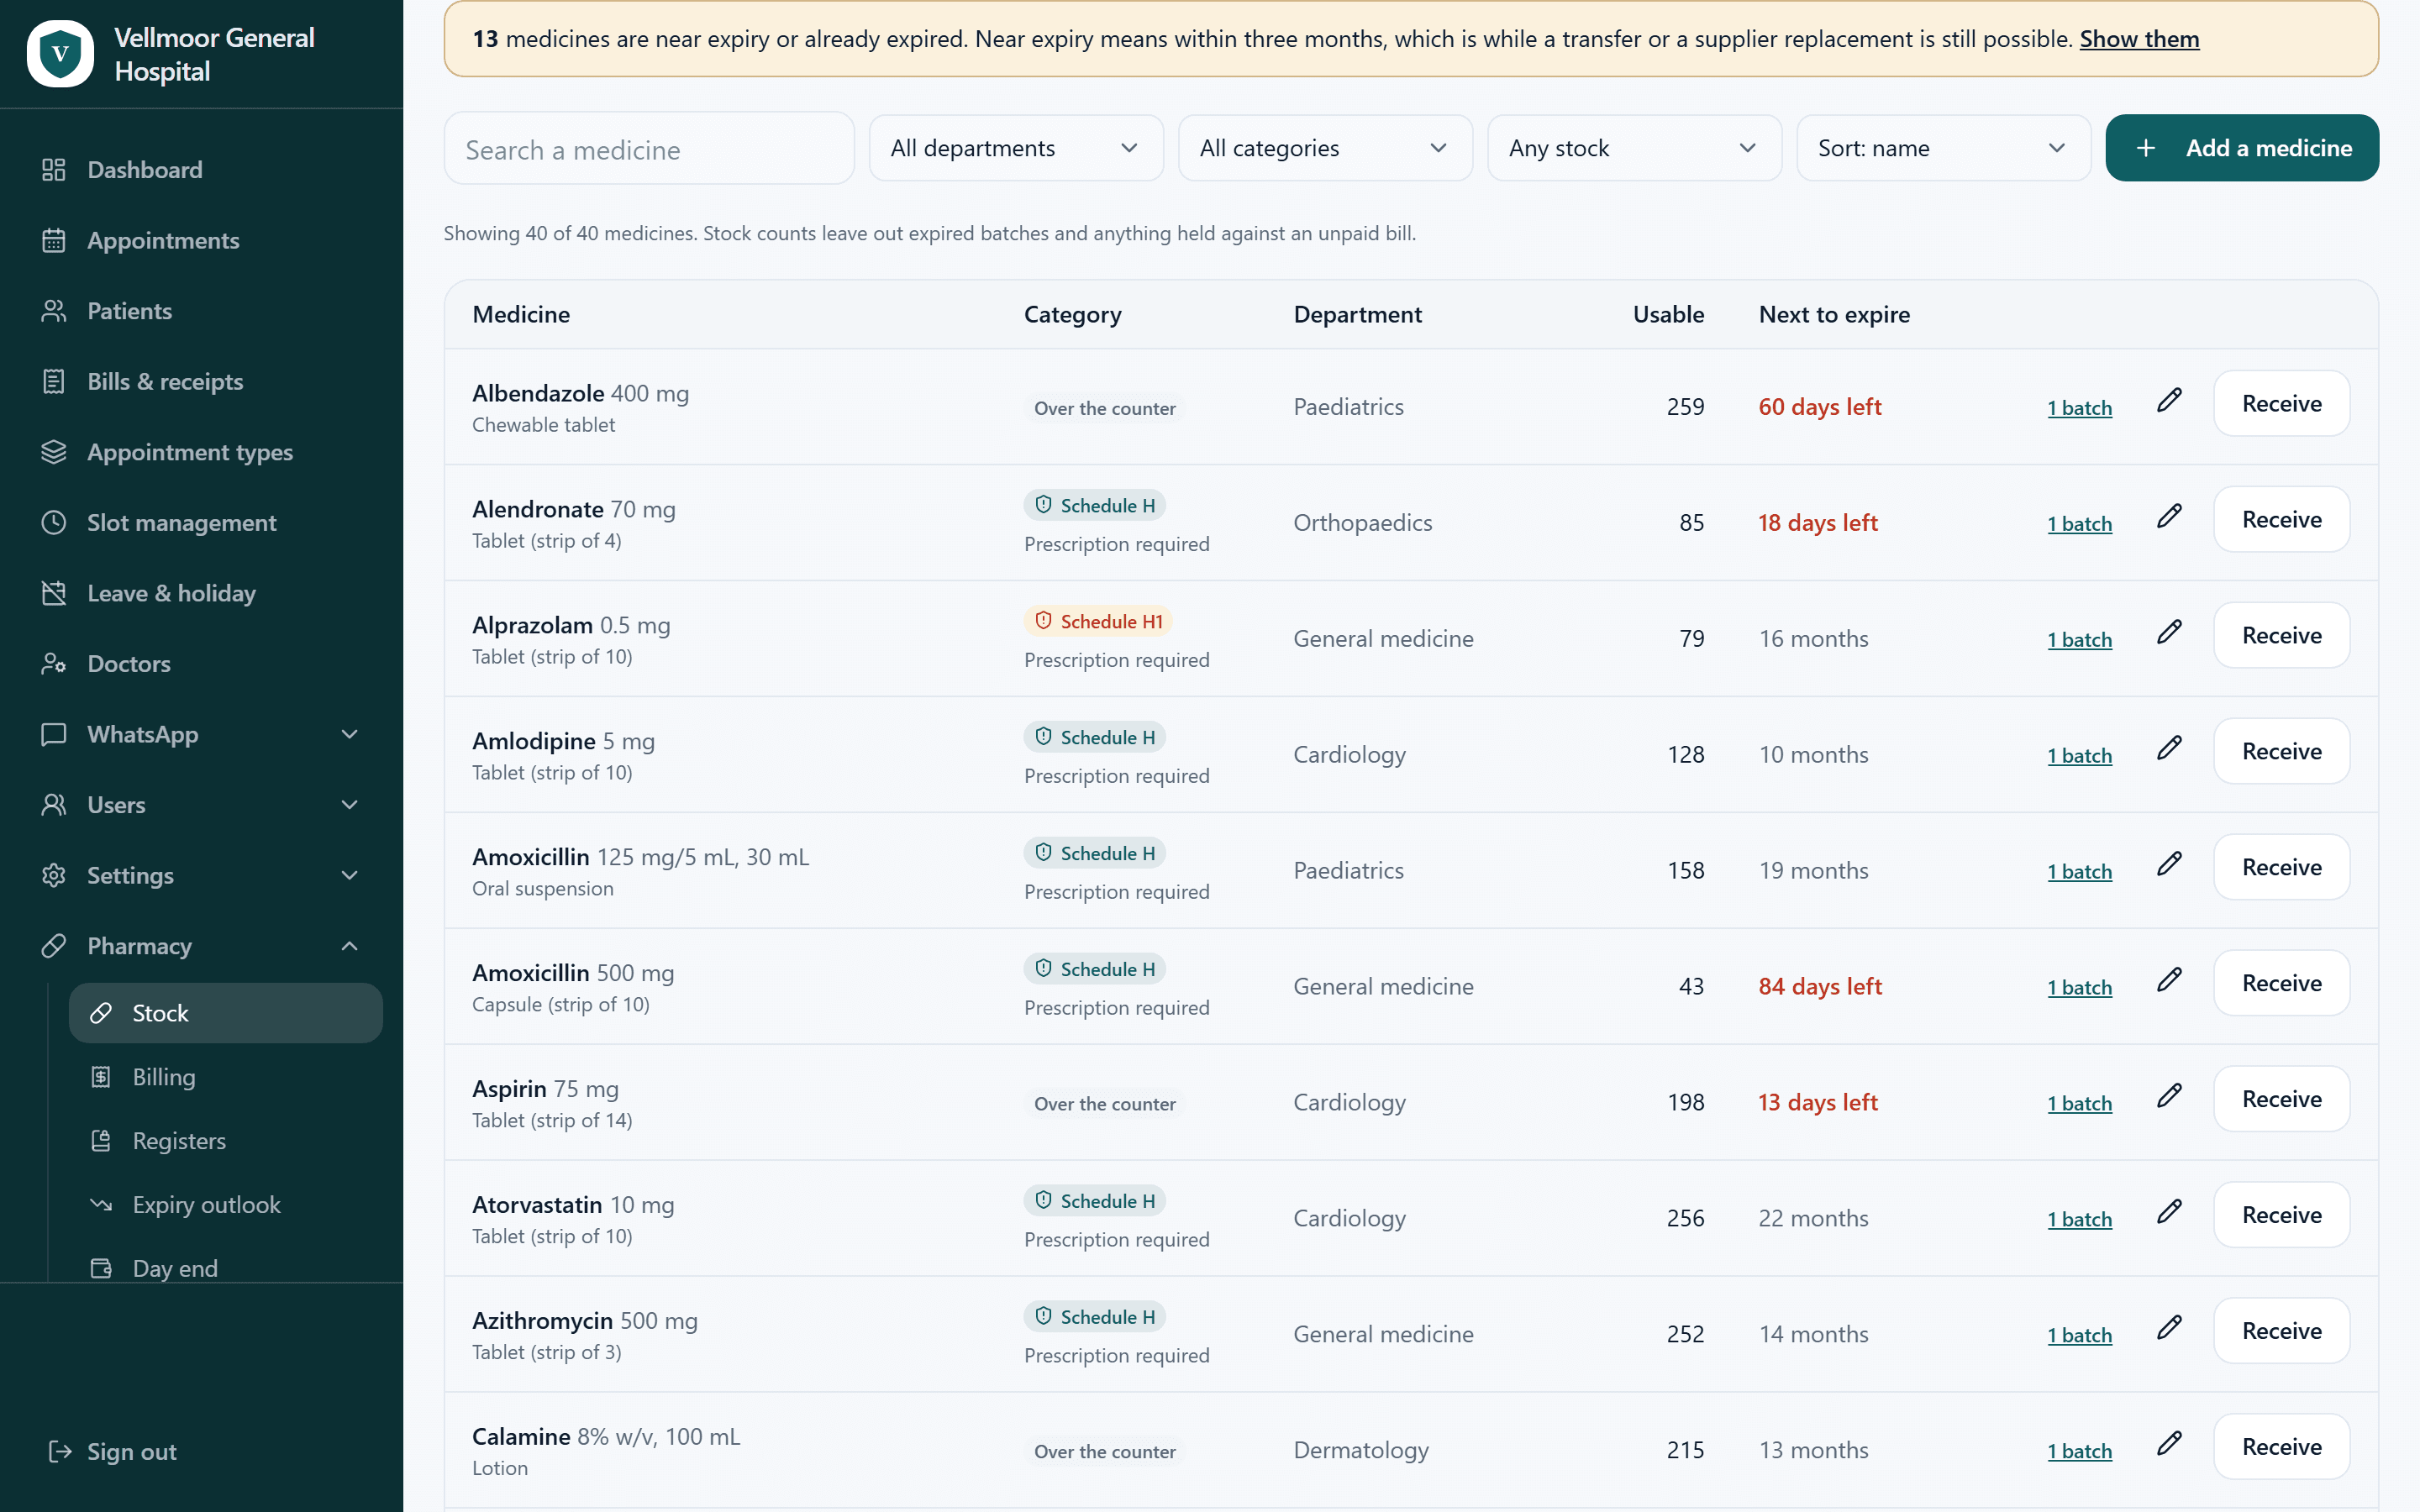Click the Leave & holiday calendar icon
This screenshot has width=2420, height=1512.
(x=54, y=593)
